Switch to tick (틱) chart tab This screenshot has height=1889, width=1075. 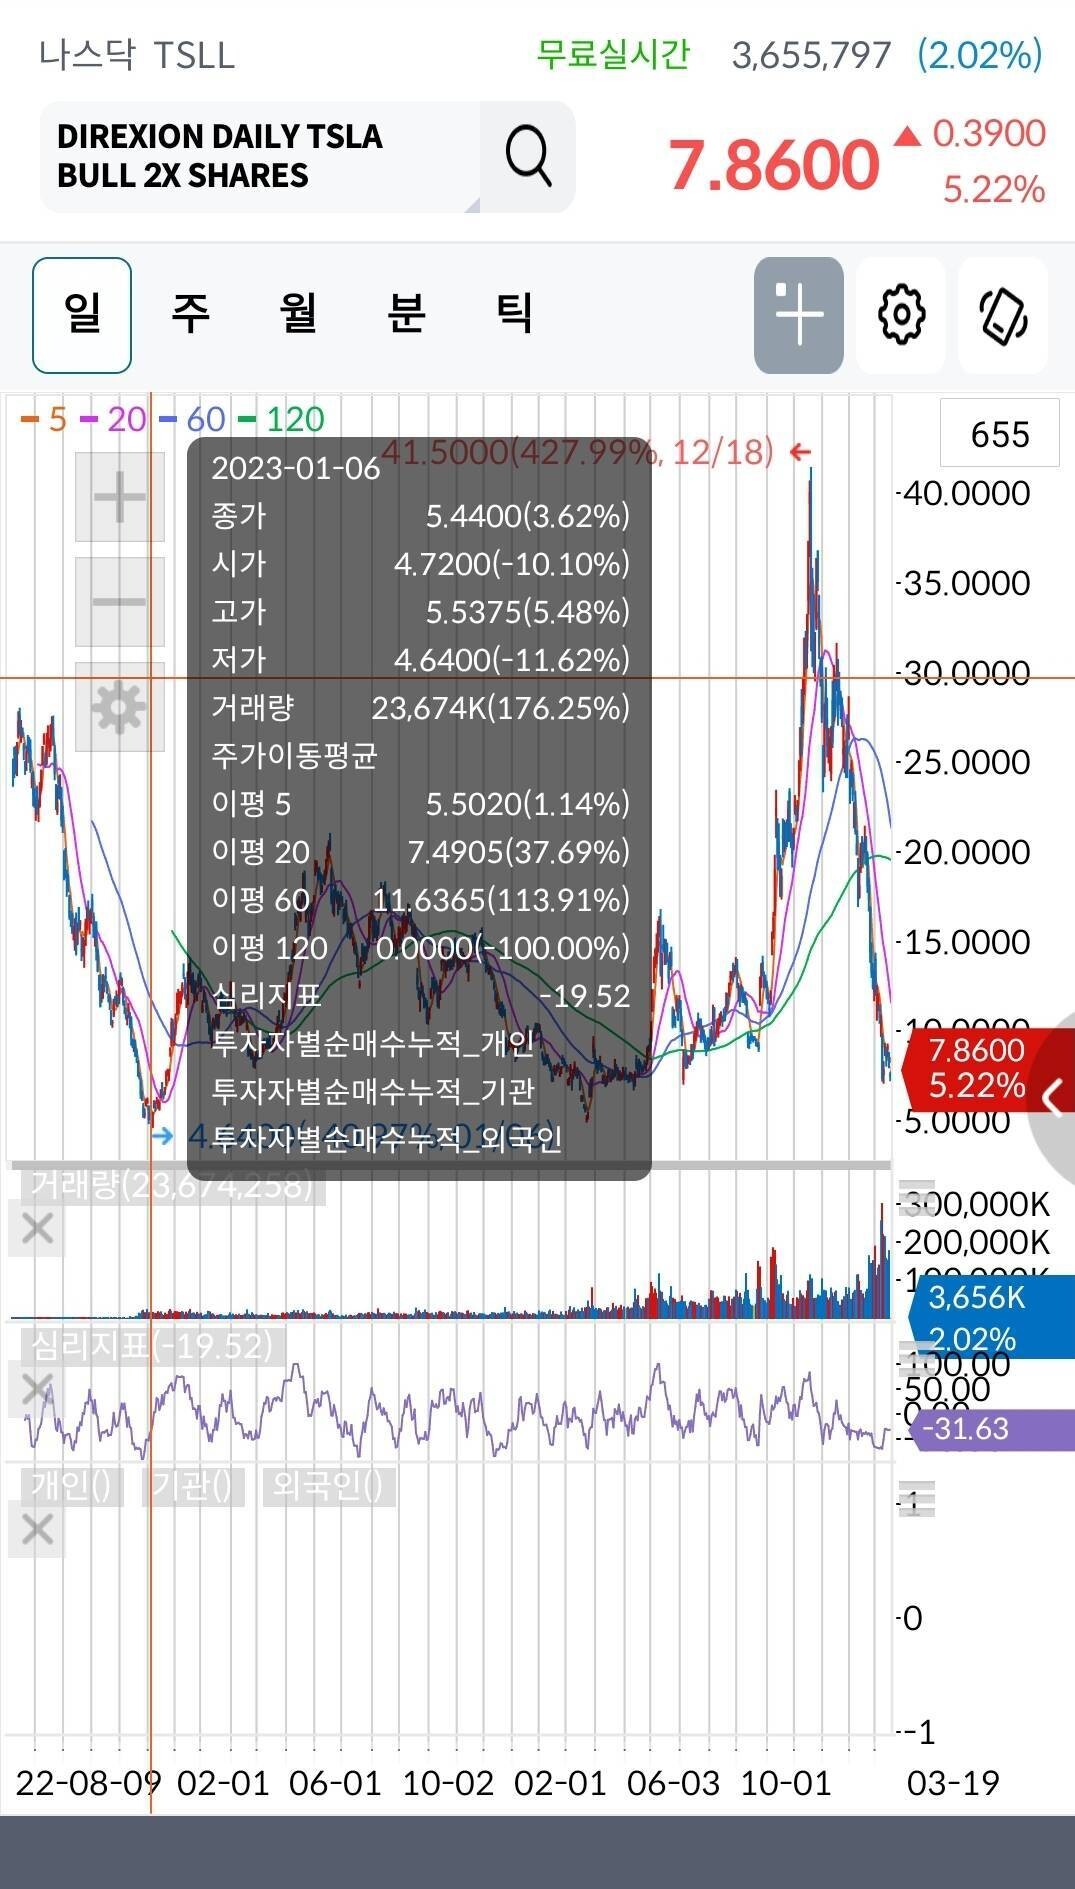[x=514, y=315]
